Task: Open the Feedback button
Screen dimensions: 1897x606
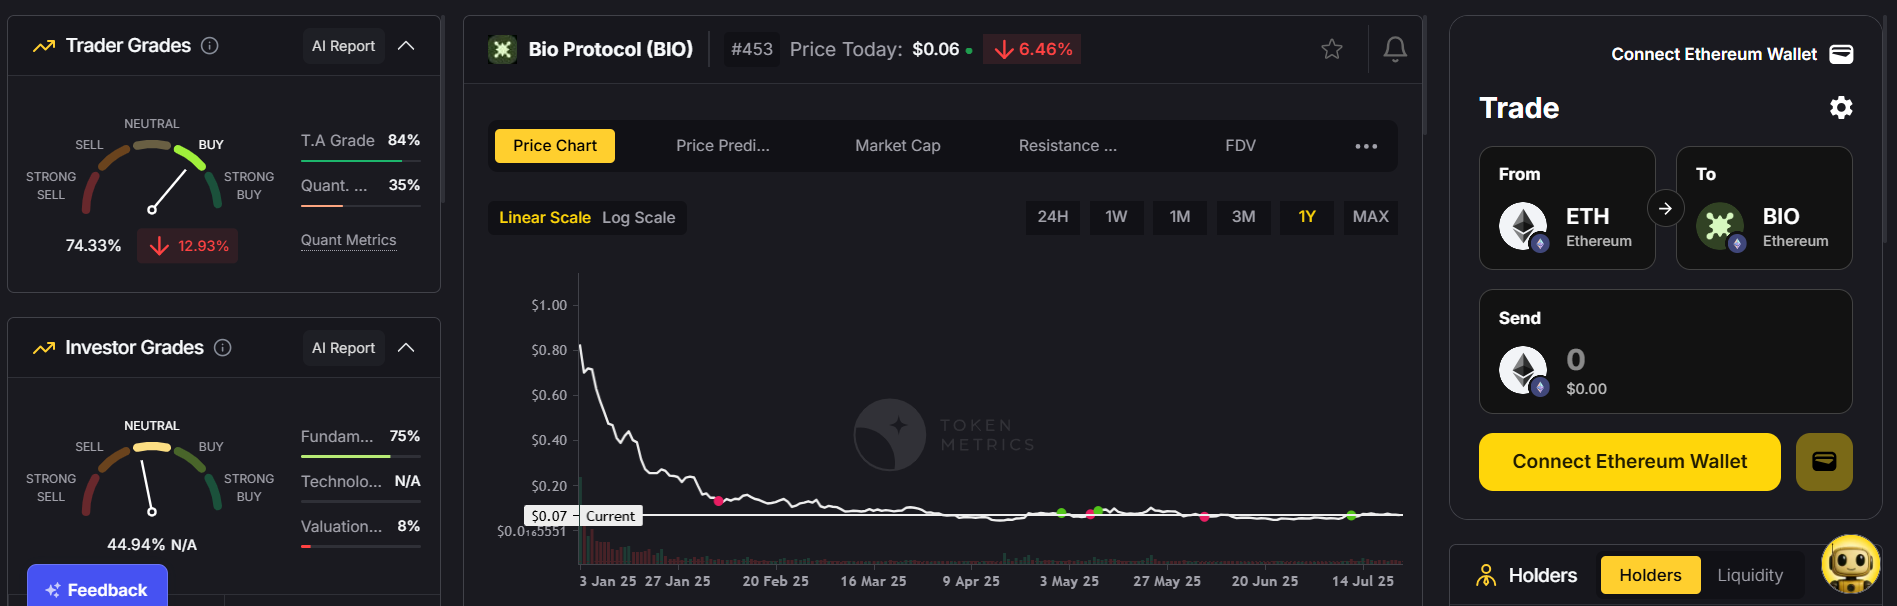Action: point(97,587)
